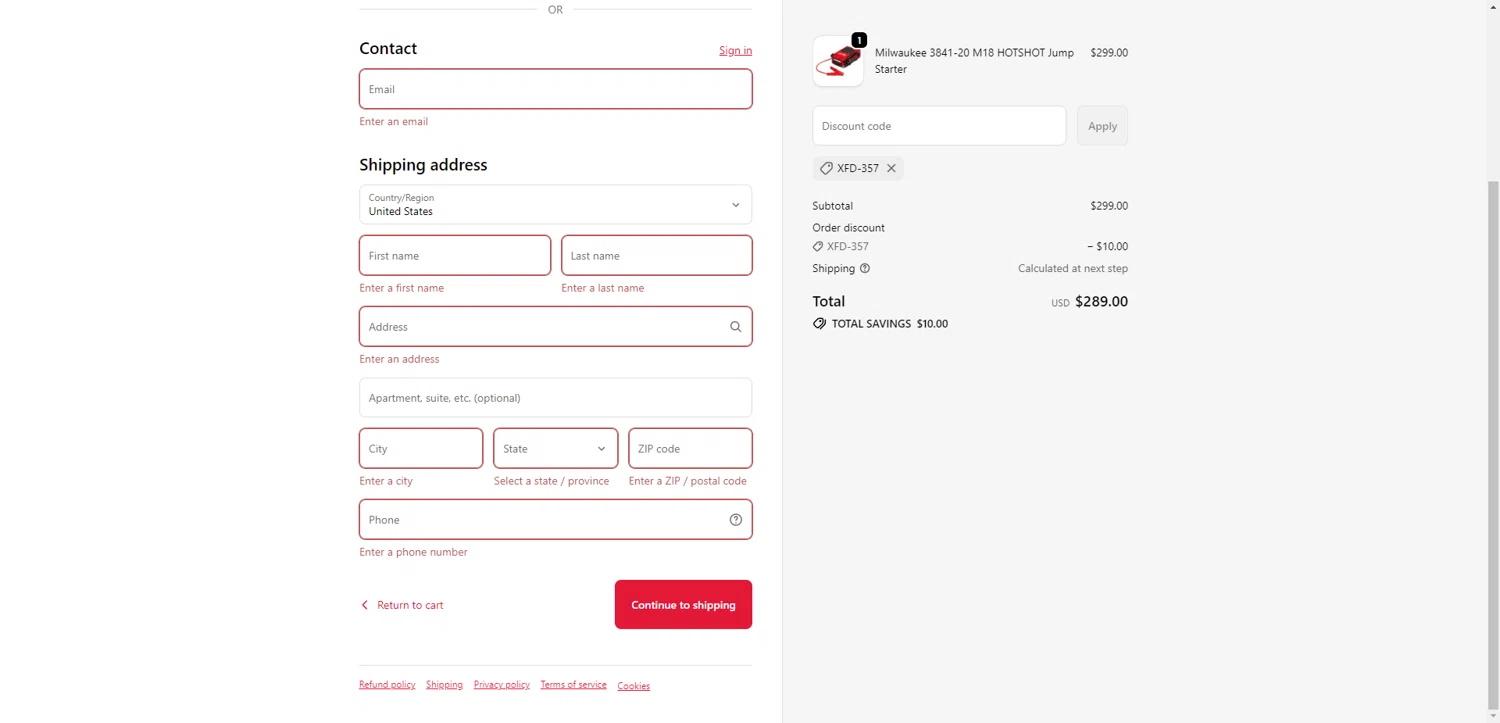1500x723 pixels.
Task: Open the Refund policy link
Action: pos(387,685)
